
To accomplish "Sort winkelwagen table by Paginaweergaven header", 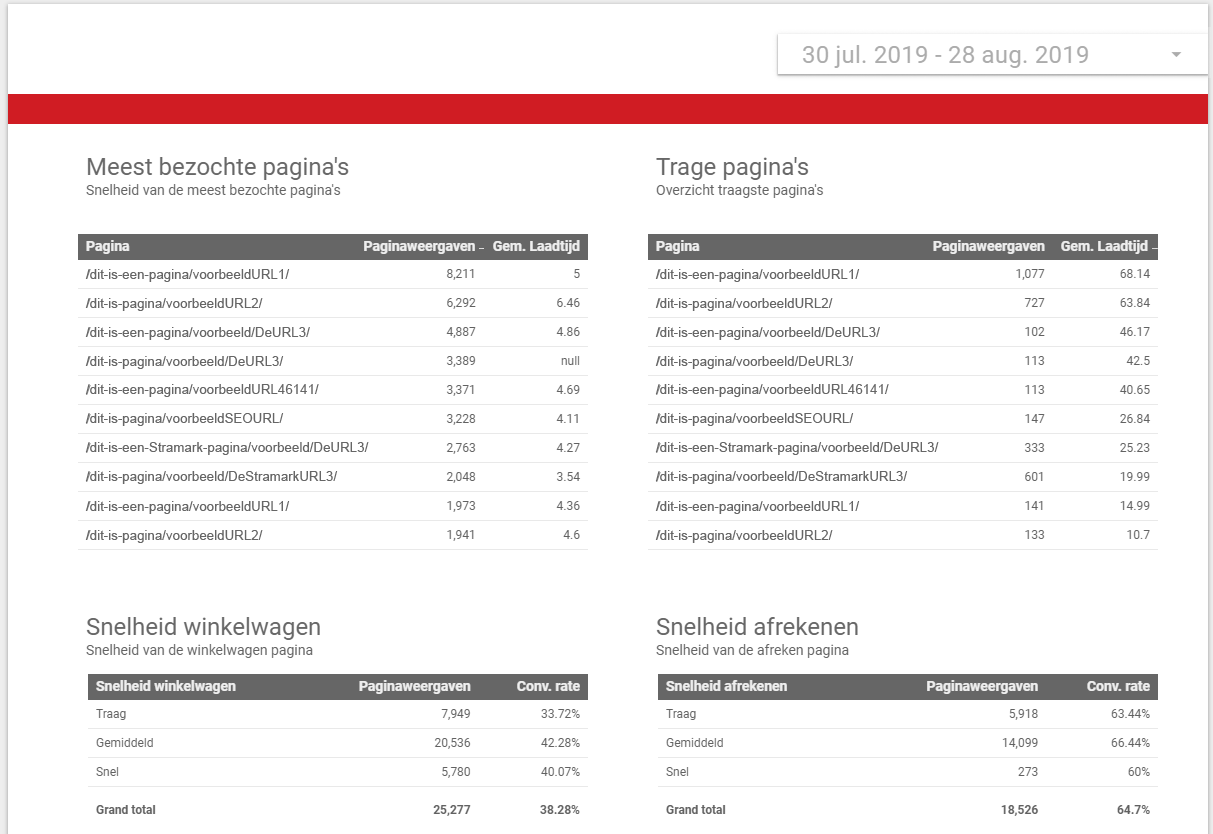I will [x=415, y=686].
